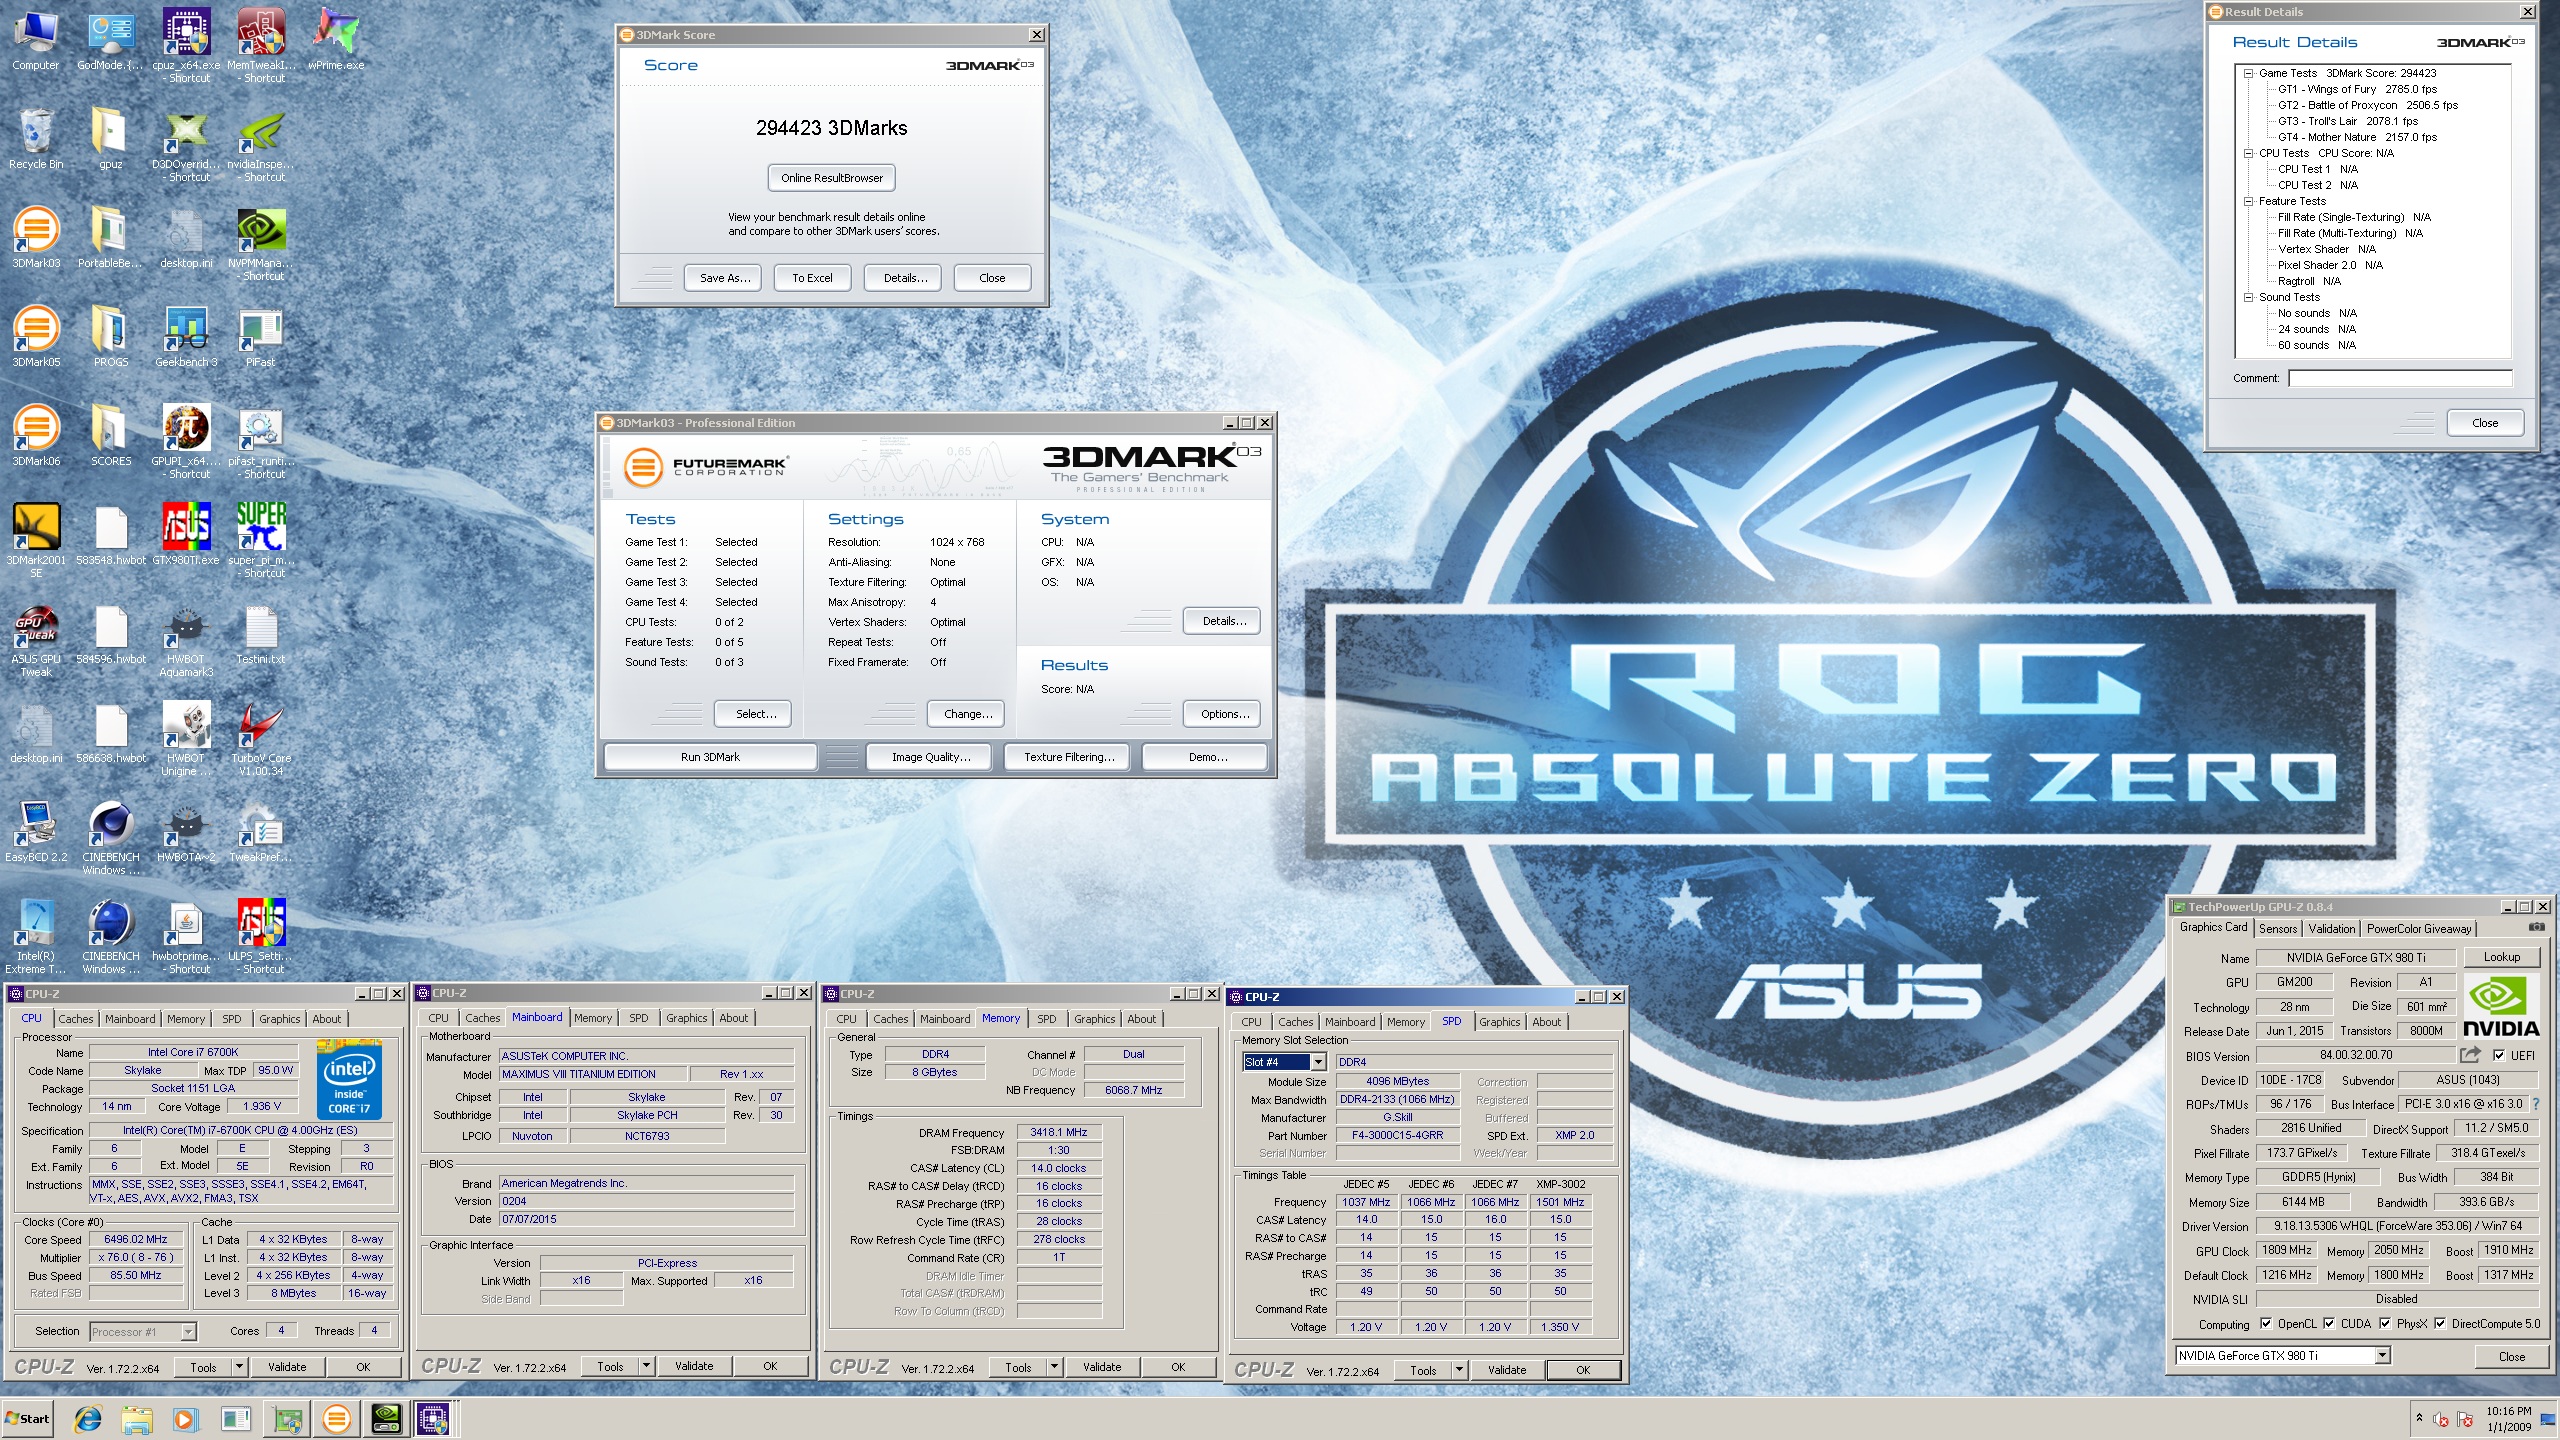Viewport: 2560px width, 1440px height.
Task: Open the Slot #4 memory slot dropdown
Action: point(1318,1062)
